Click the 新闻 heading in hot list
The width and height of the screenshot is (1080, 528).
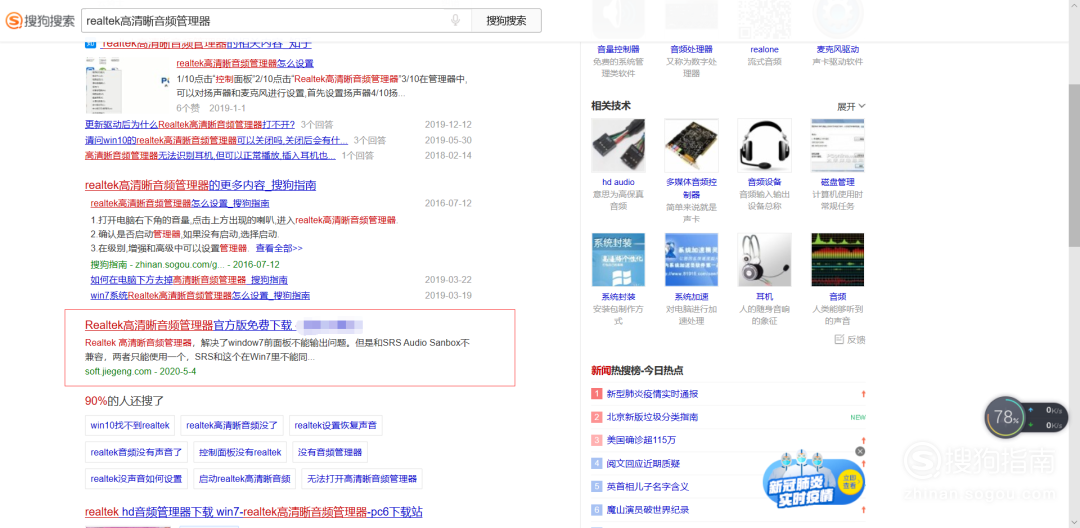tap(601, 370)
